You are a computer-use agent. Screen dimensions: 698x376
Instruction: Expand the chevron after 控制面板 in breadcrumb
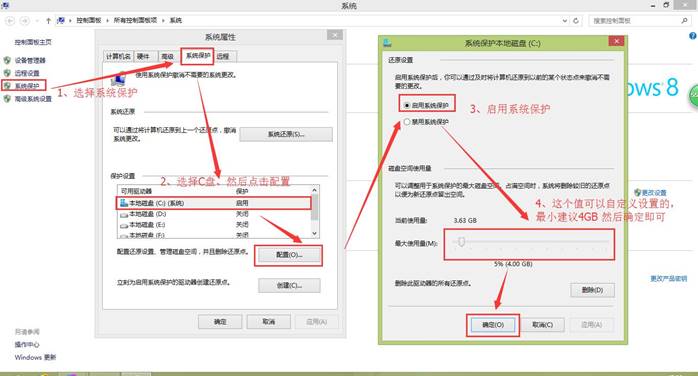tap(107, 20)
